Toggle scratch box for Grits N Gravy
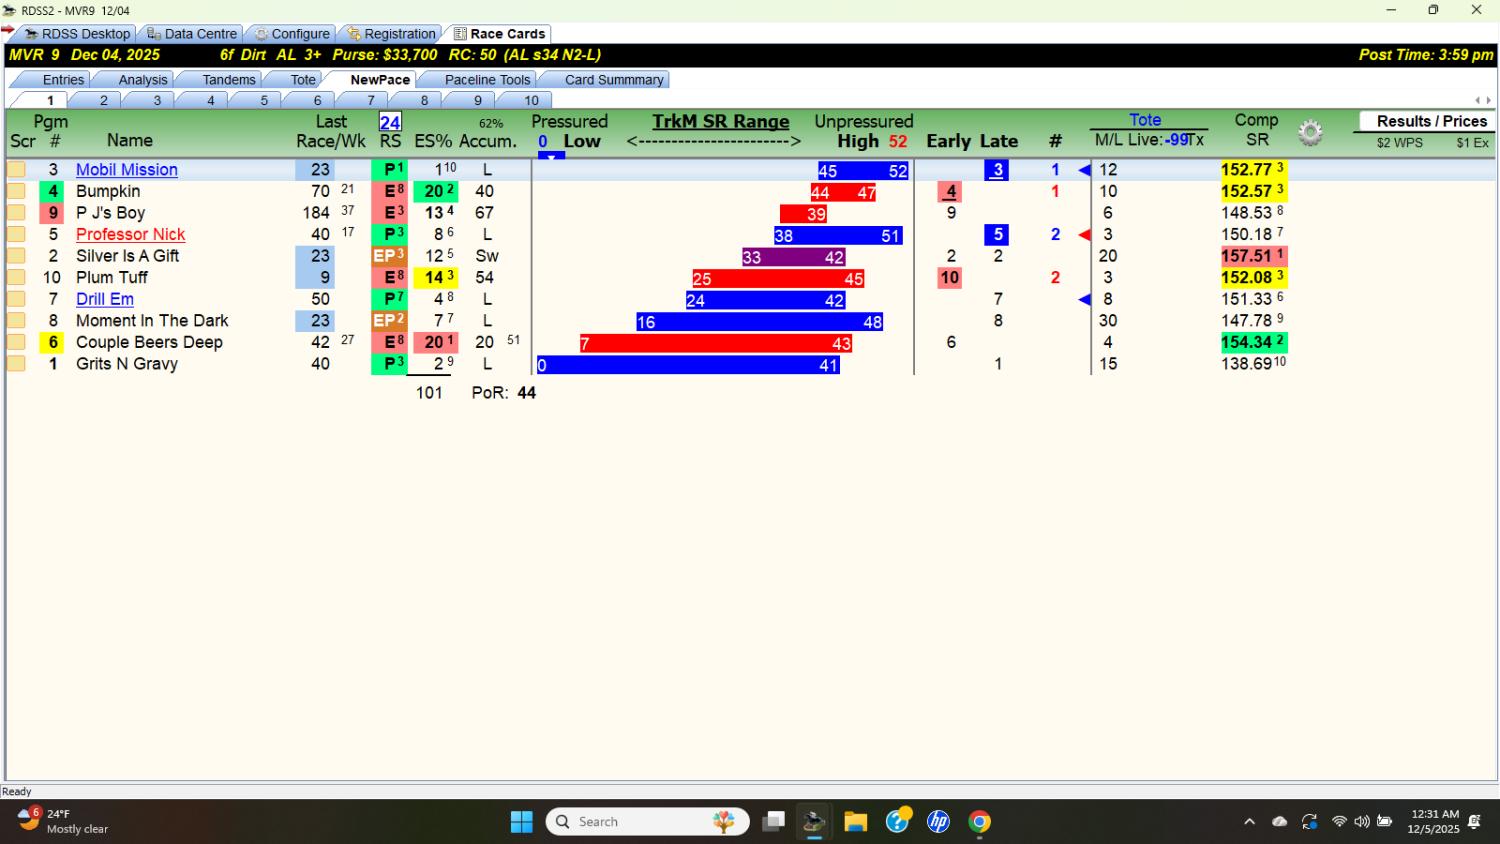 [16, 364]
